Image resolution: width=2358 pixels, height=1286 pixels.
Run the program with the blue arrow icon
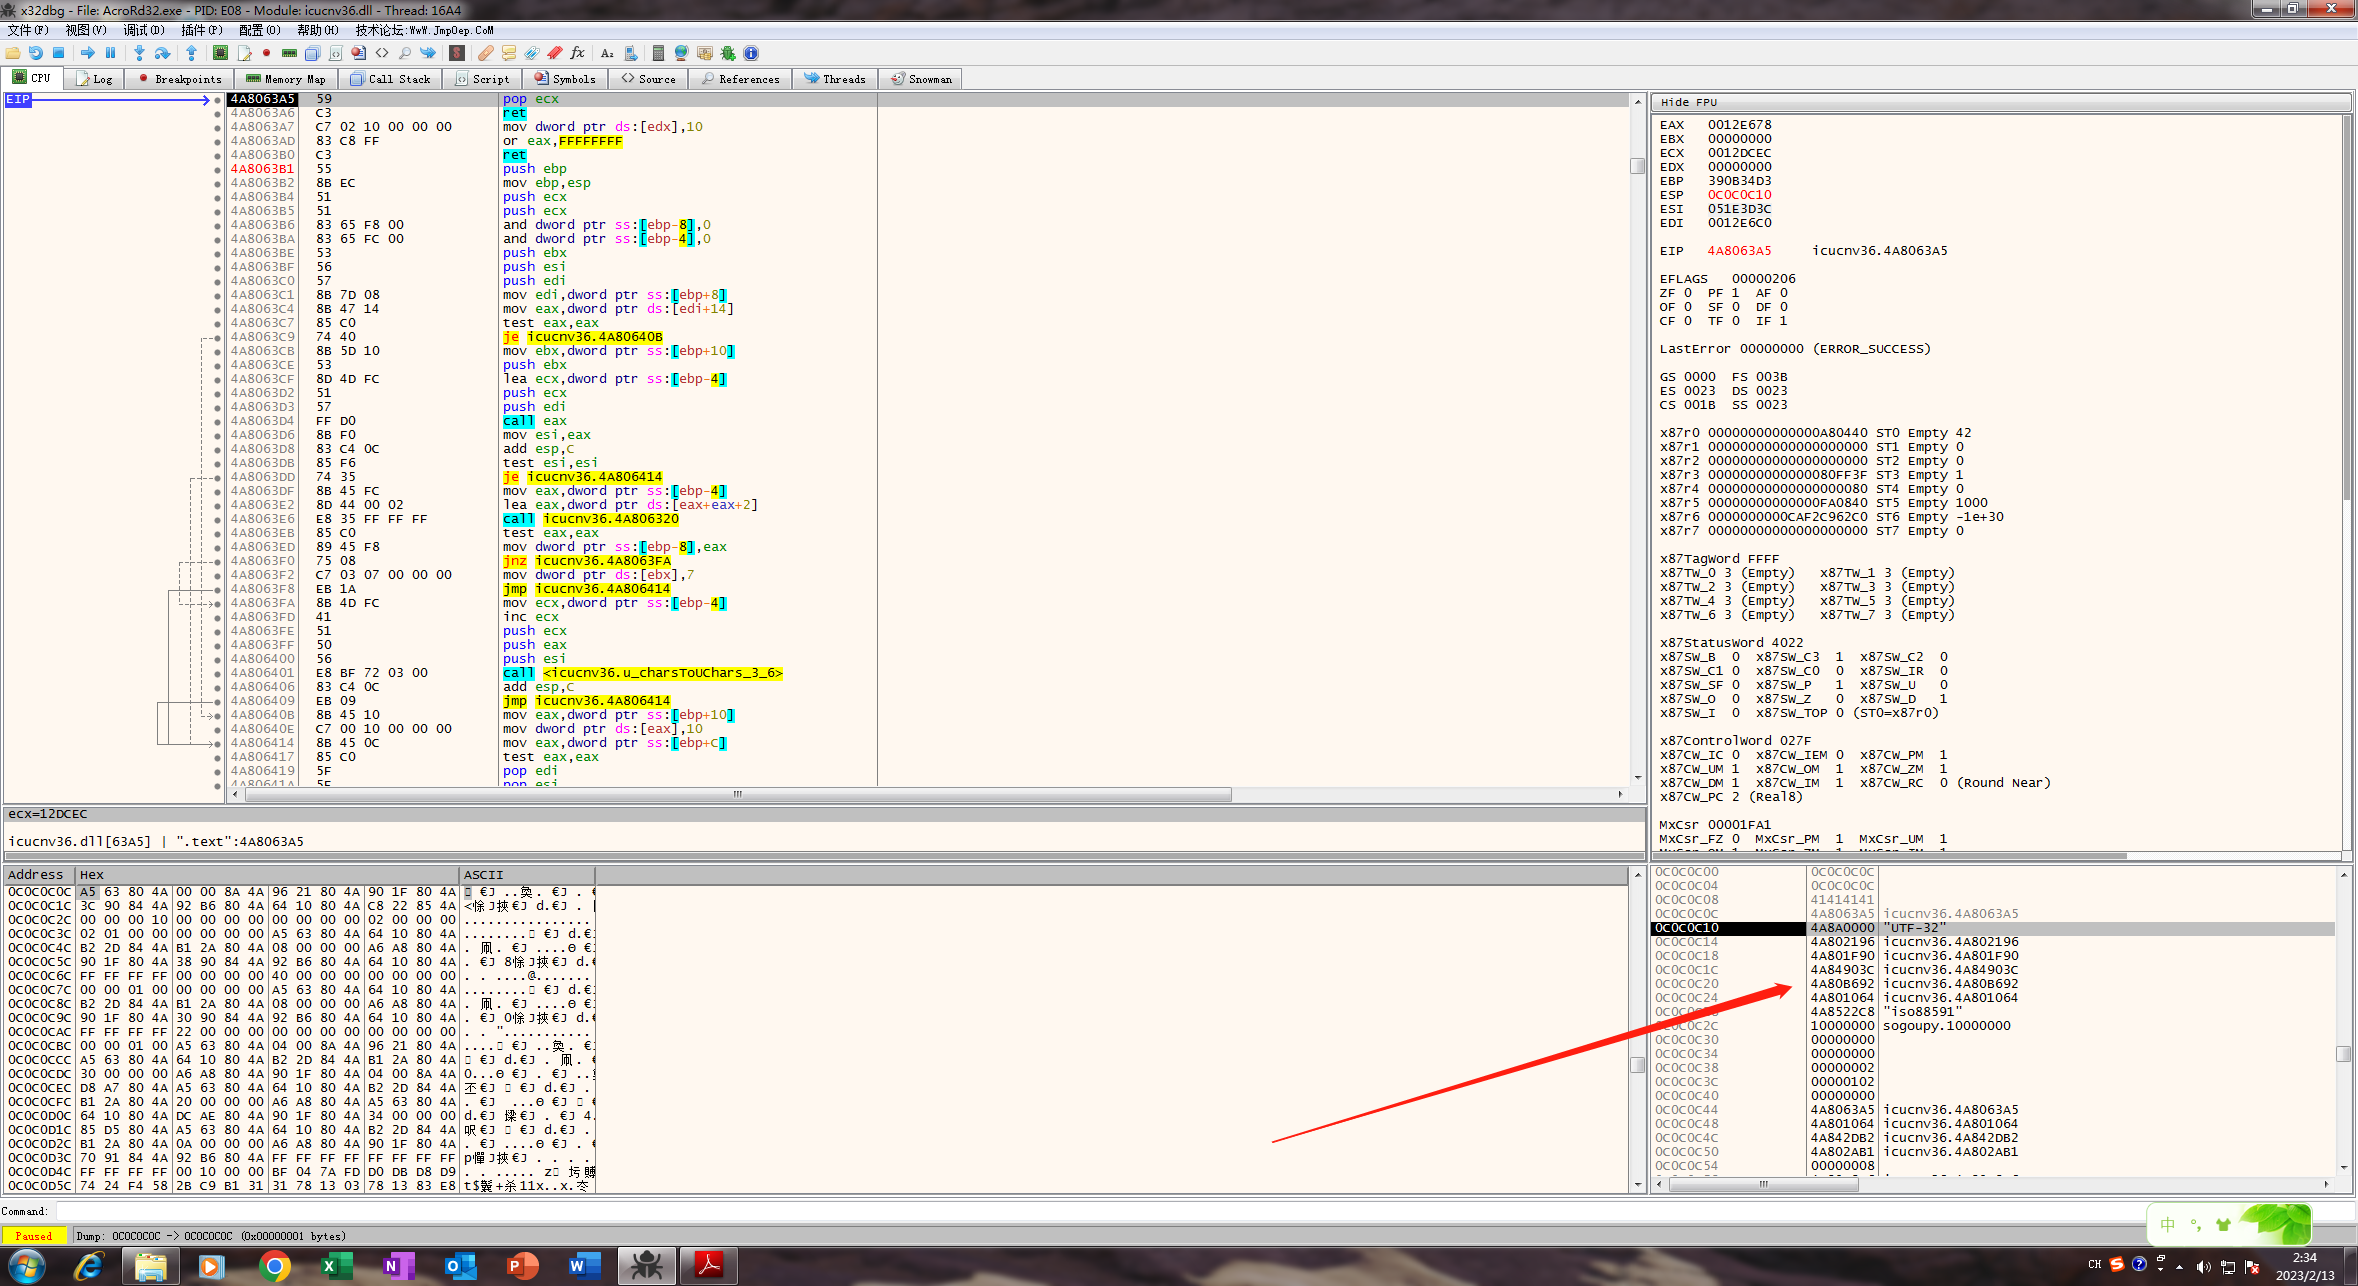click(88, 53)
